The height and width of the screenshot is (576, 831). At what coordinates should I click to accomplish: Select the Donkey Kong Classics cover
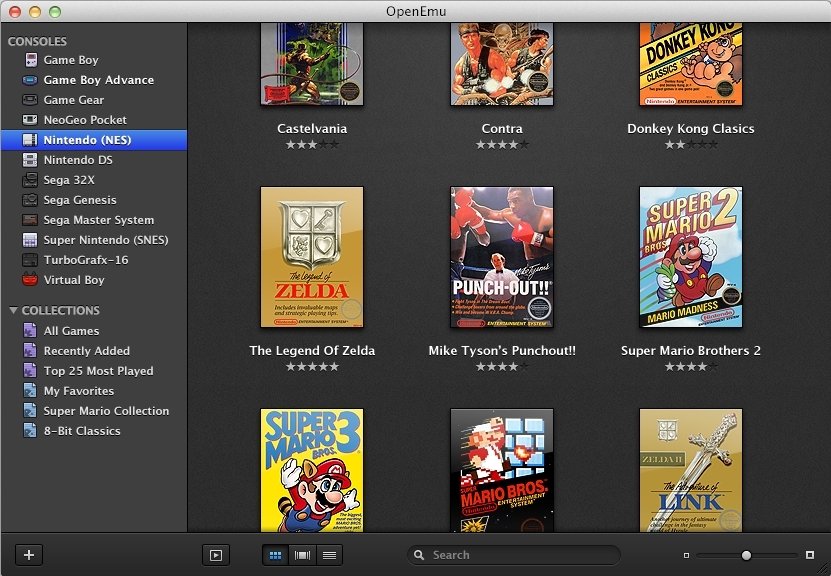click(x=691, y=64)
